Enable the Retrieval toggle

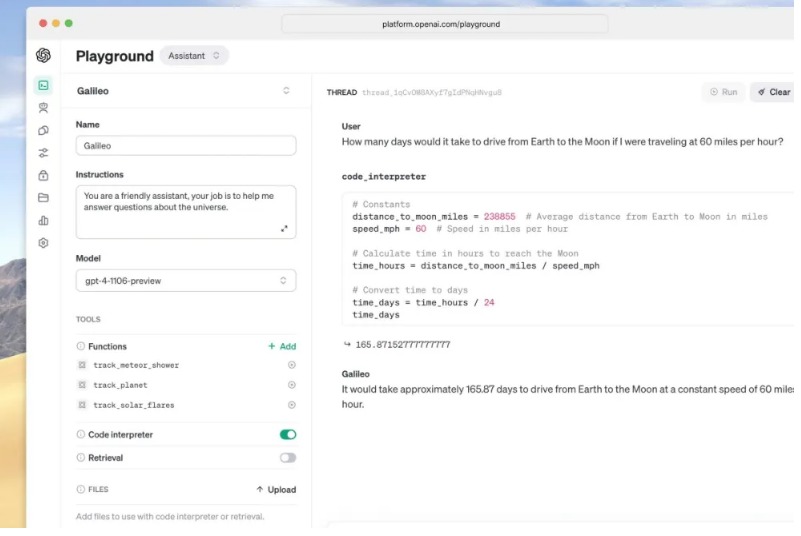click(x=288, y=457)
